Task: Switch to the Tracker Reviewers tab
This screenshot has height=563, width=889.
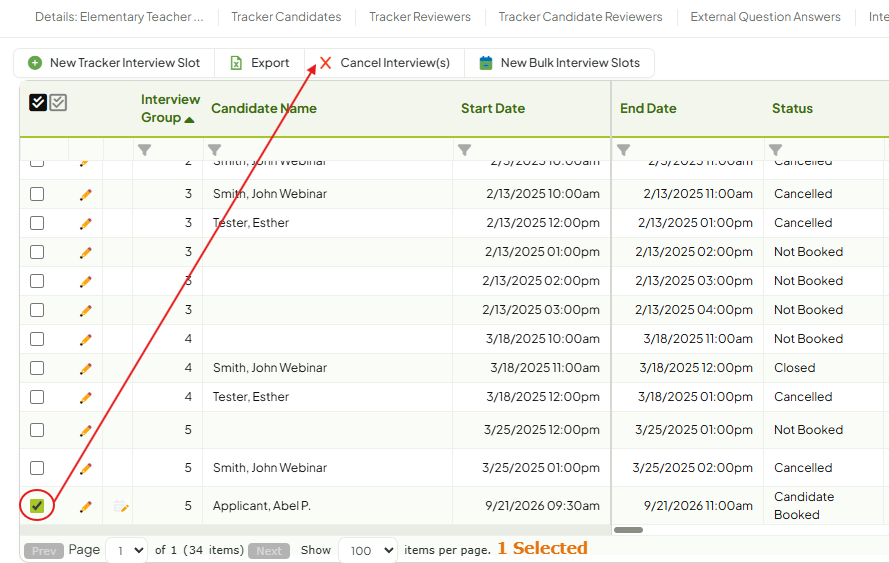Action: (x=420, y=17)
